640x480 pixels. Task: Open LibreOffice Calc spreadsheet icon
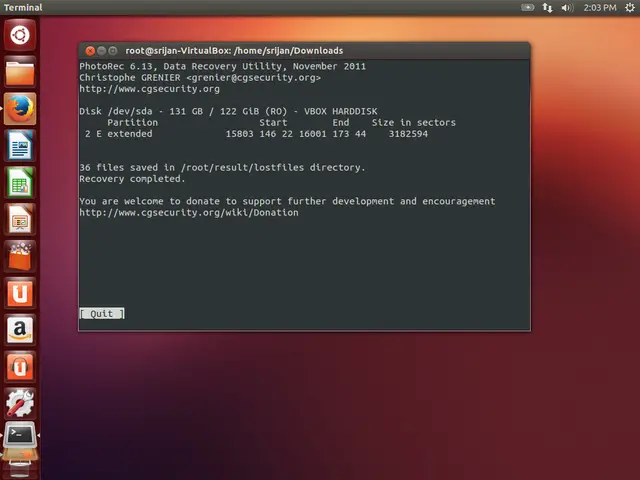tap(20, 182)
